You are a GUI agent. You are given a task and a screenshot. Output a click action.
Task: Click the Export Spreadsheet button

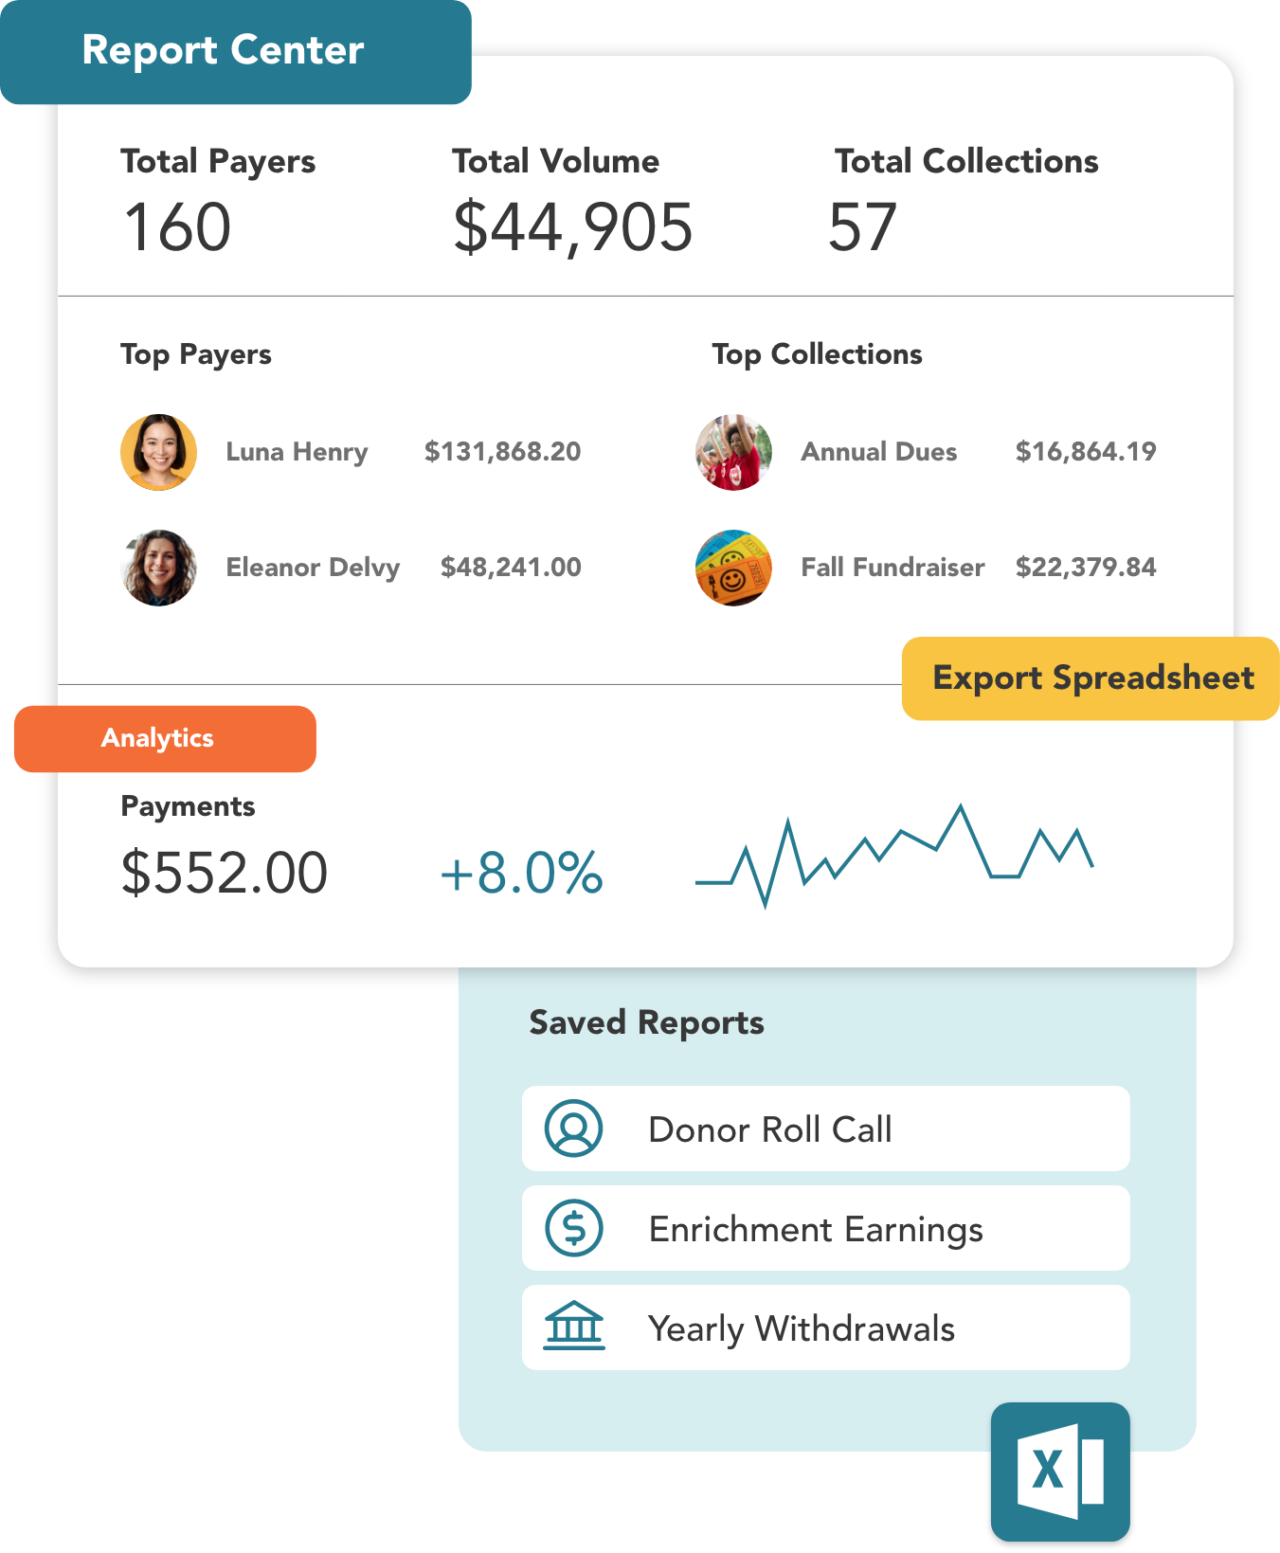coord(1092,678)
